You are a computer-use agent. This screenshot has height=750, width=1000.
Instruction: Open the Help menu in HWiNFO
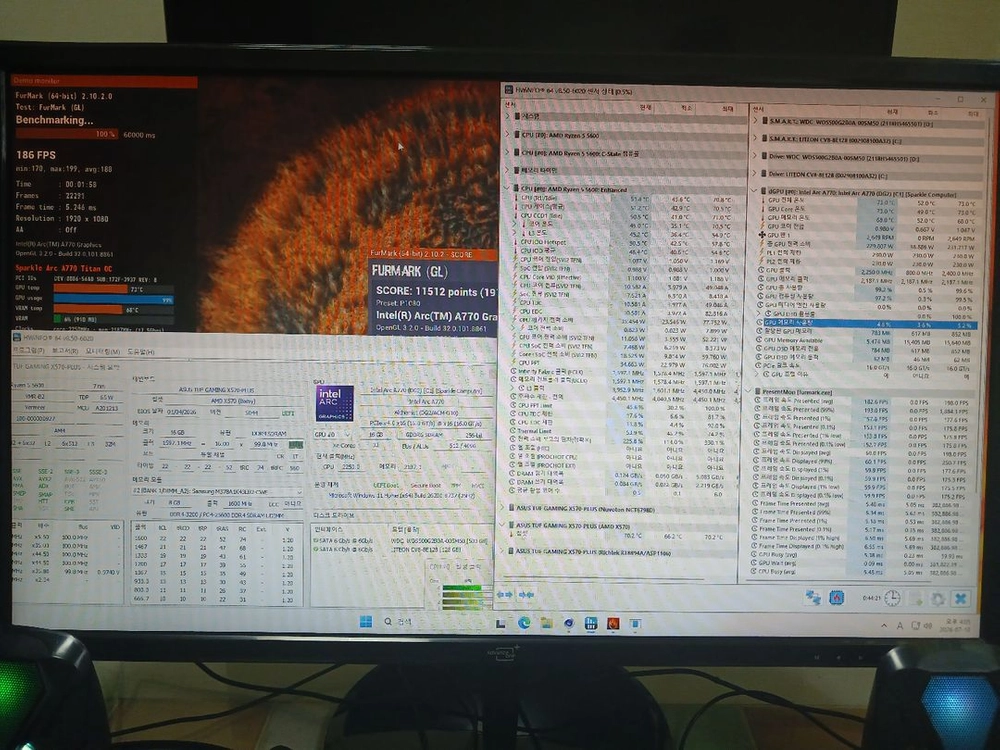(140, 351)
